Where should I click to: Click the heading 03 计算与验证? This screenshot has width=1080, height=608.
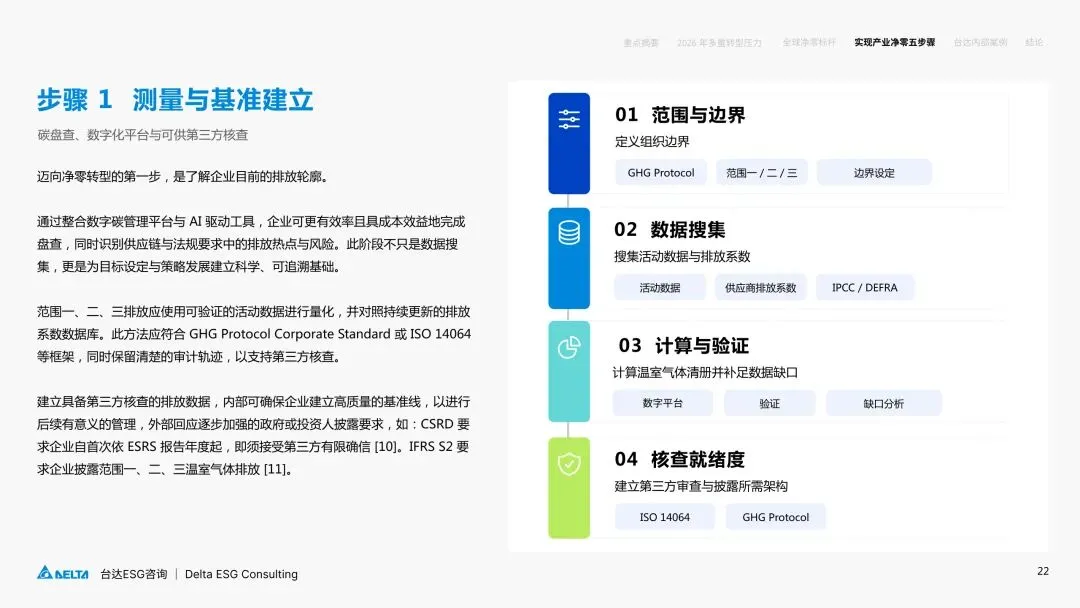(683, 345)
